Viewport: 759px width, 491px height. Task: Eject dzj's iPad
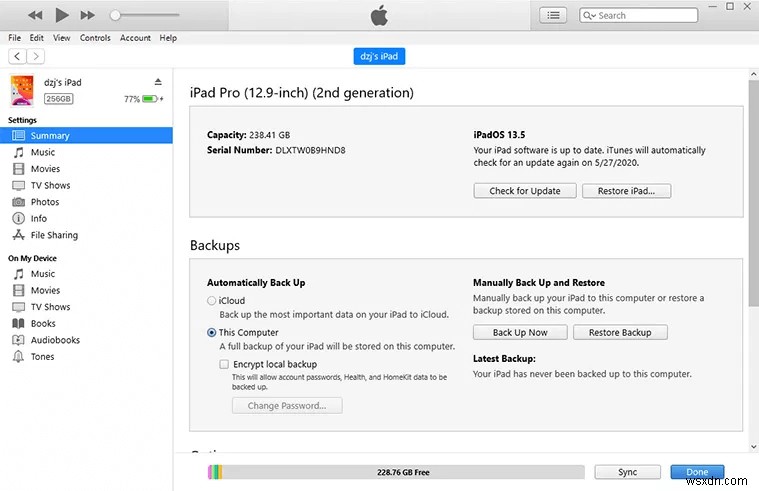tap(158, 82)
